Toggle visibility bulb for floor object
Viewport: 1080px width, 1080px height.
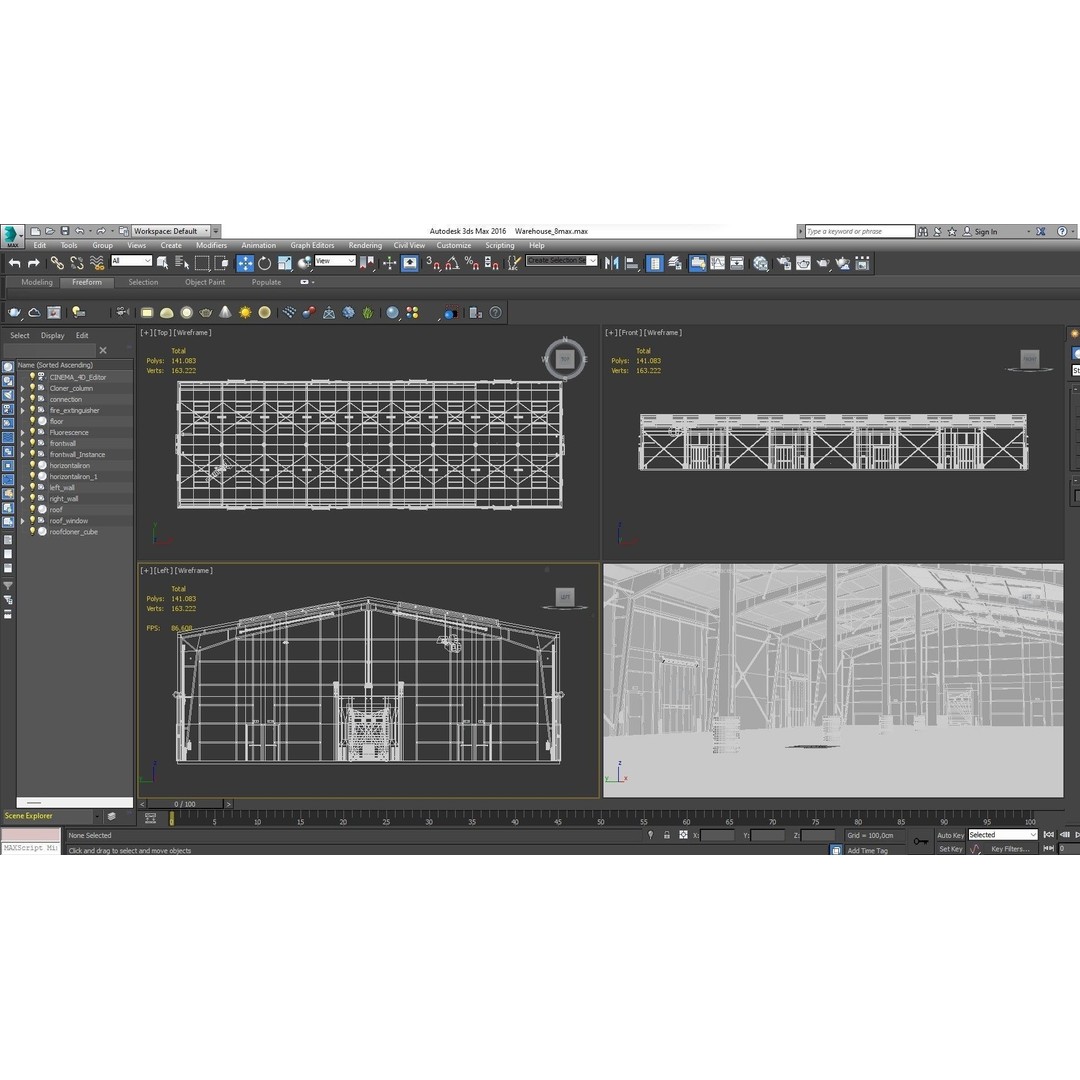click(x=32, y=421)
